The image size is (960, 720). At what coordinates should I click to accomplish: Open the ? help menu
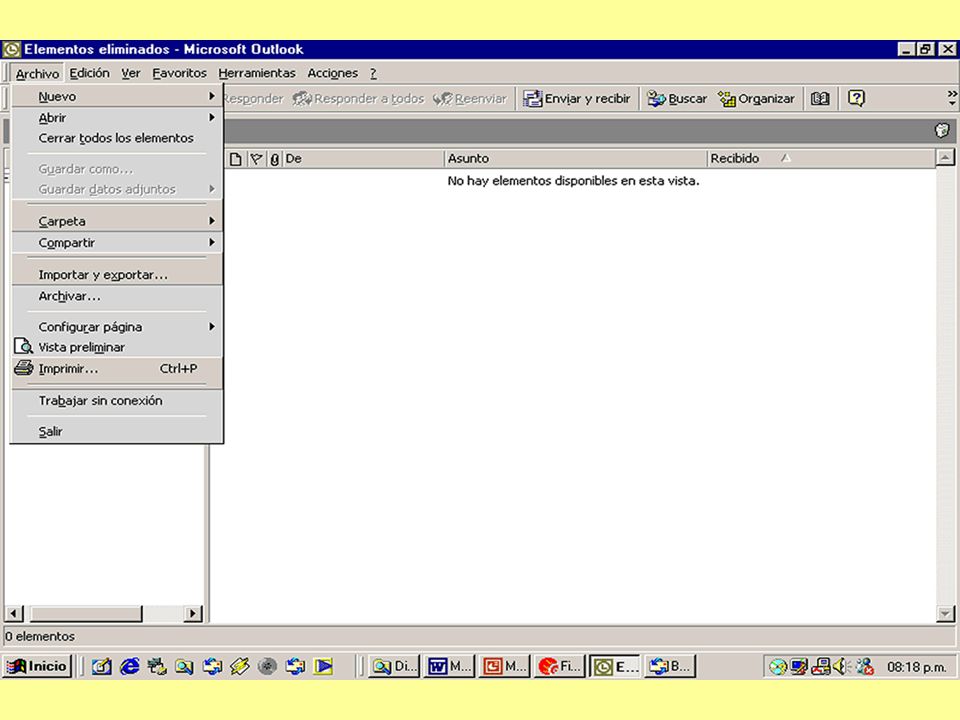click(373, 73)
